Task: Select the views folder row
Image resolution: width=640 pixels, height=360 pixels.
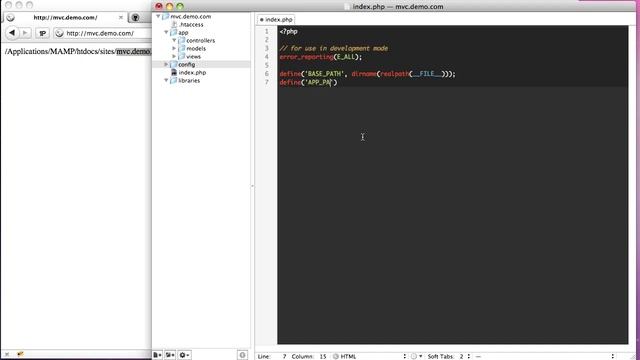Action: point(201,56)
